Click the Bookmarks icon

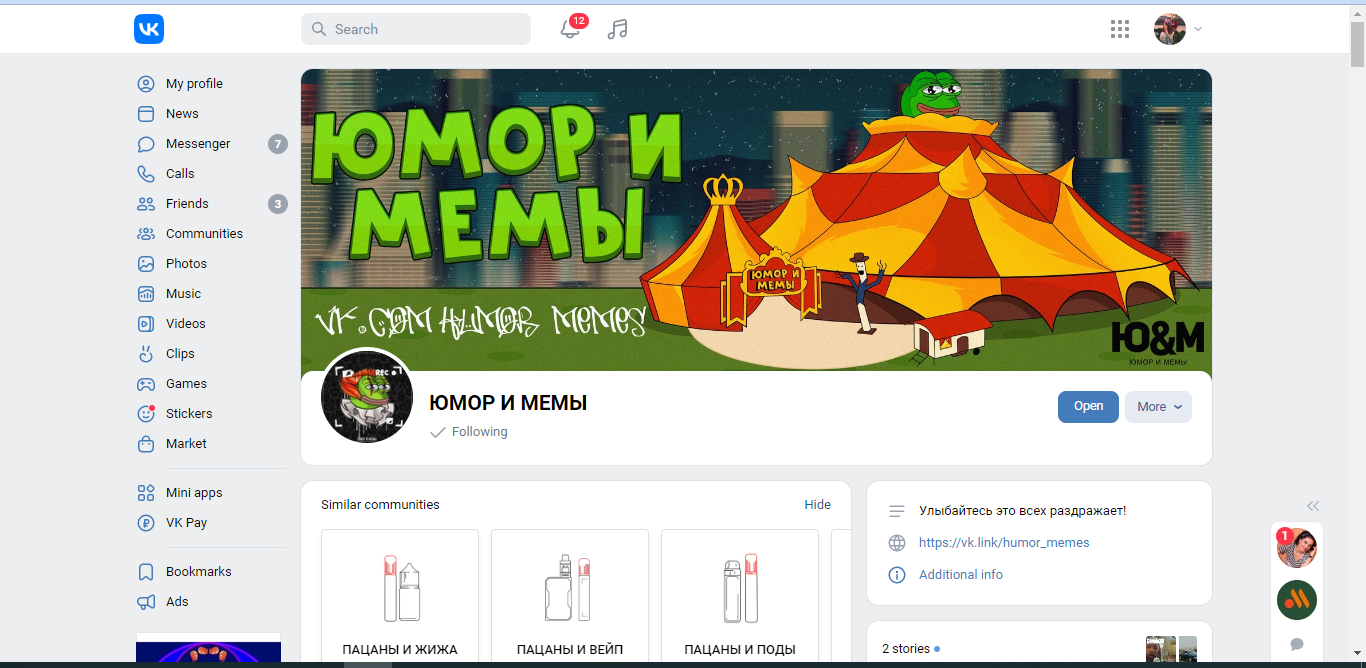[x=146, y=572]
